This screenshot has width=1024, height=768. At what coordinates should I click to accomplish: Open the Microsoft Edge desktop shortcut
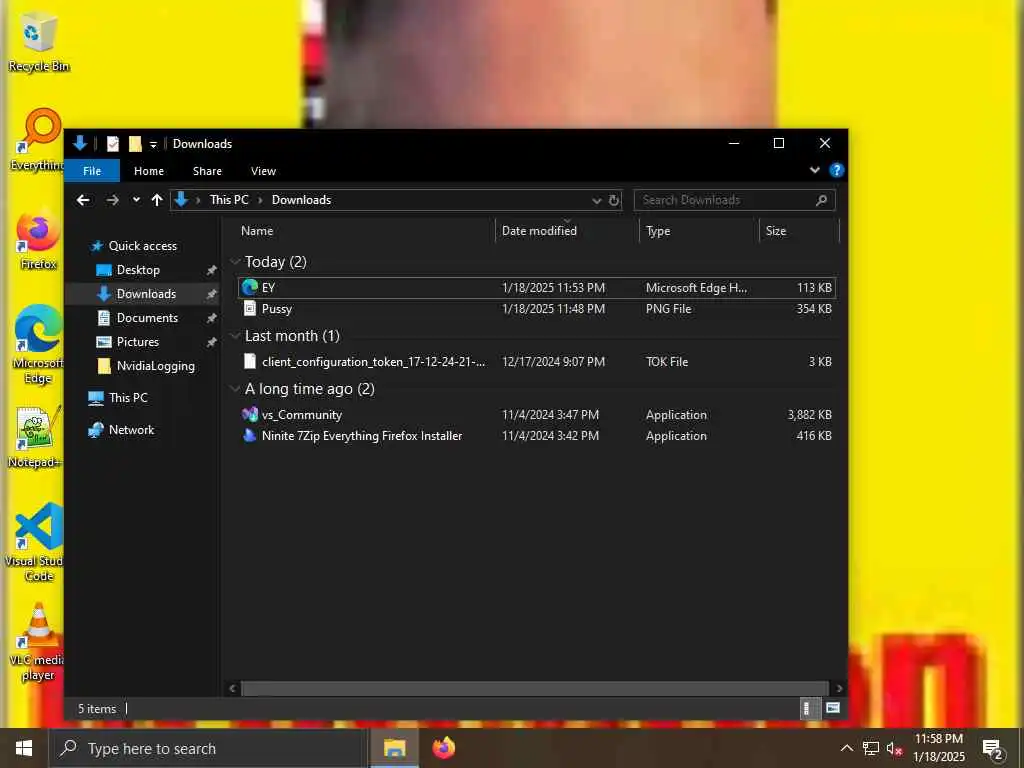point(38,345)
